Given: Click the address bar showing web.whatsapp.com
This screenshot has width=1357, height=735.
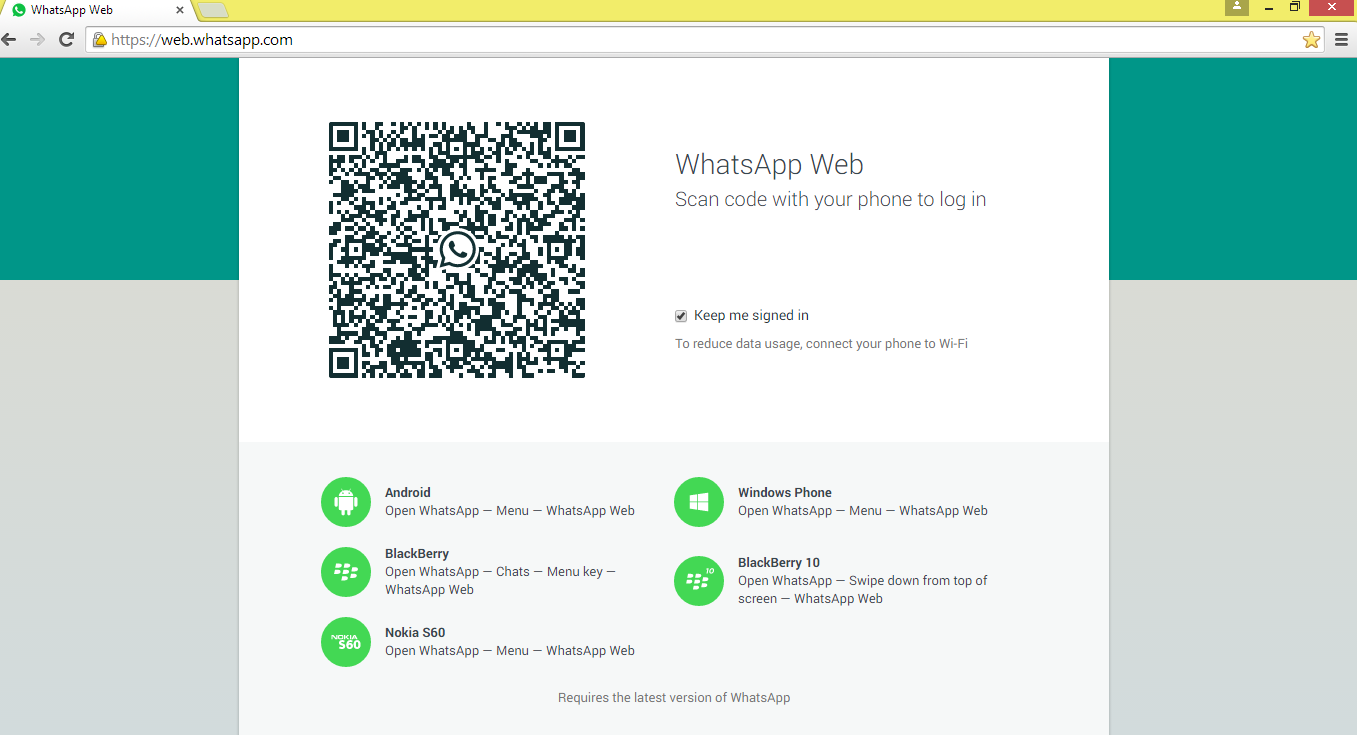Looking at the screenshot, I should click(705, 40).
